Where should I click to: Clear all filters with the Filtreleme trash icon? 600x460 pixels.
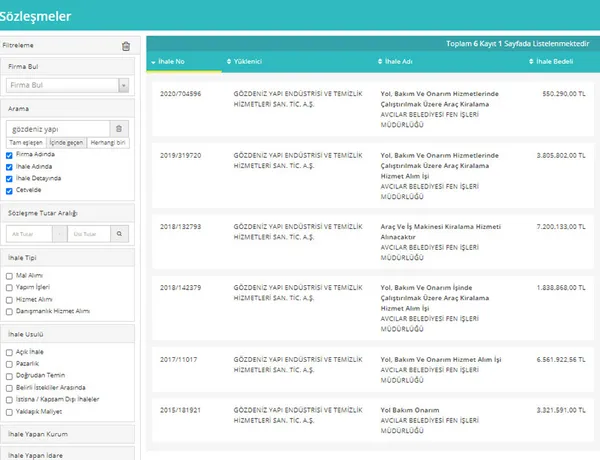point(126,46)
